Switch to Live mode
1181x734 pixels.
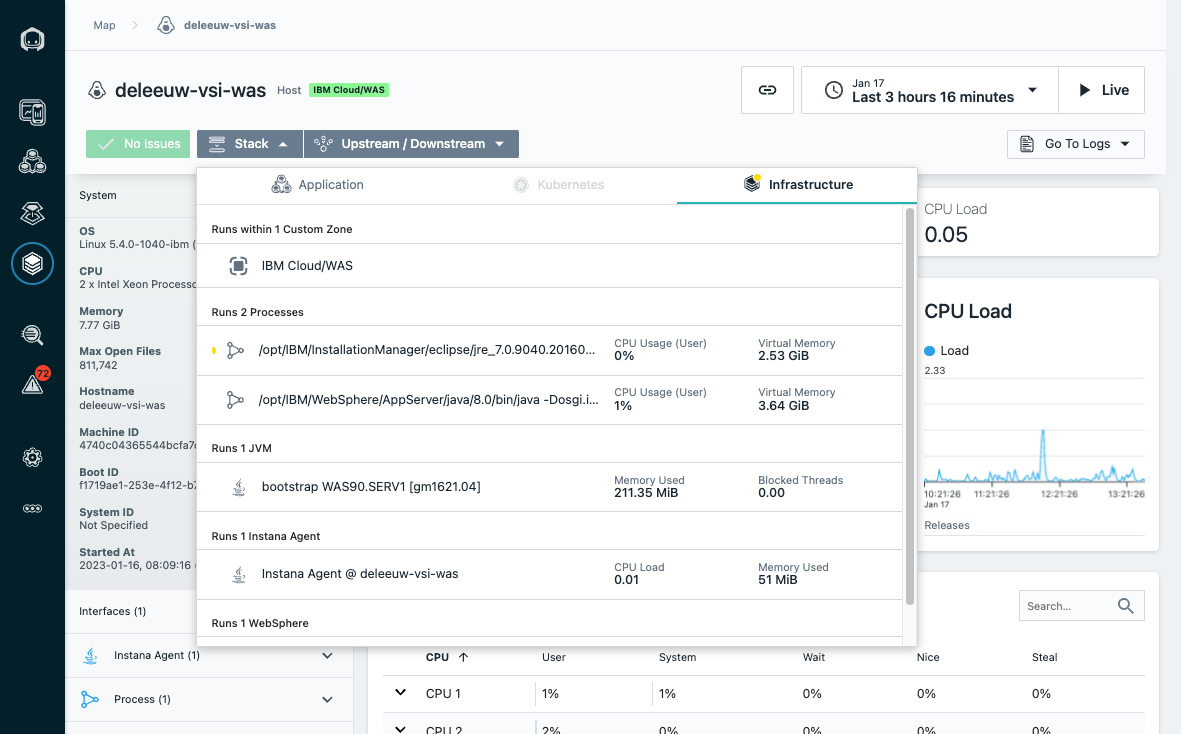click(1101, 90)
